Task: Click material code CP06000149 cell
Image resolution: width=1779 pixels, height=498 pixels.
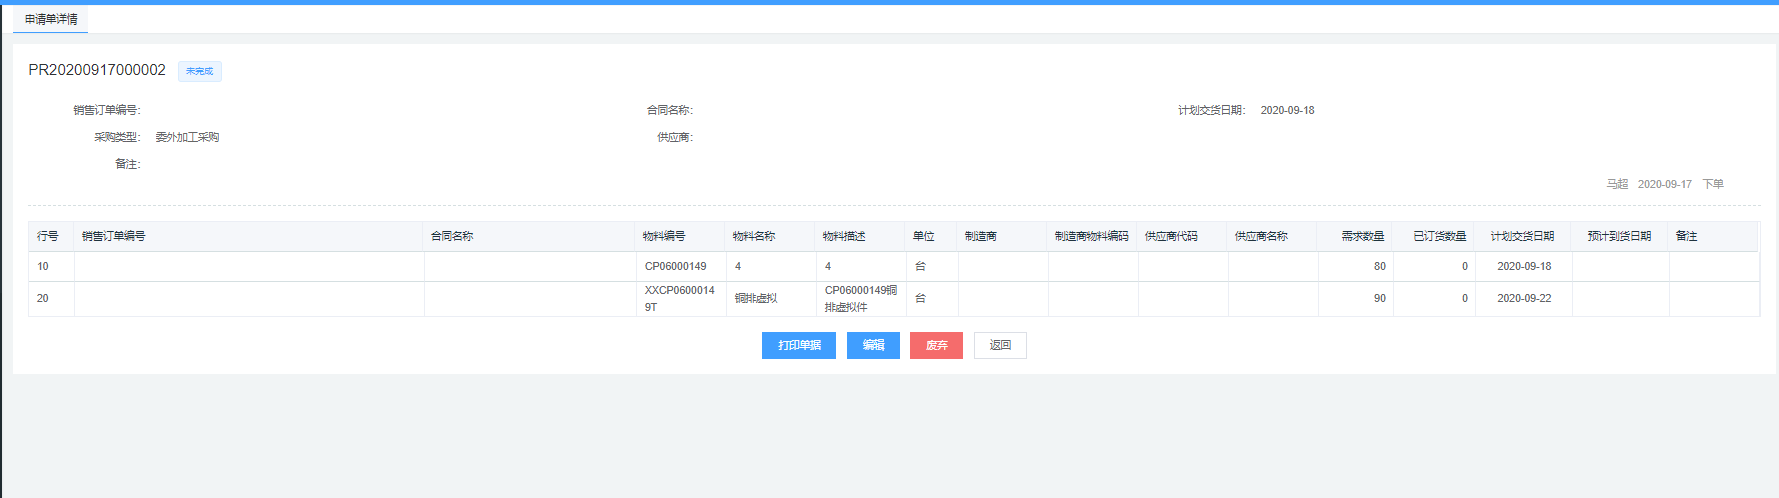Action: coord(675,266)
